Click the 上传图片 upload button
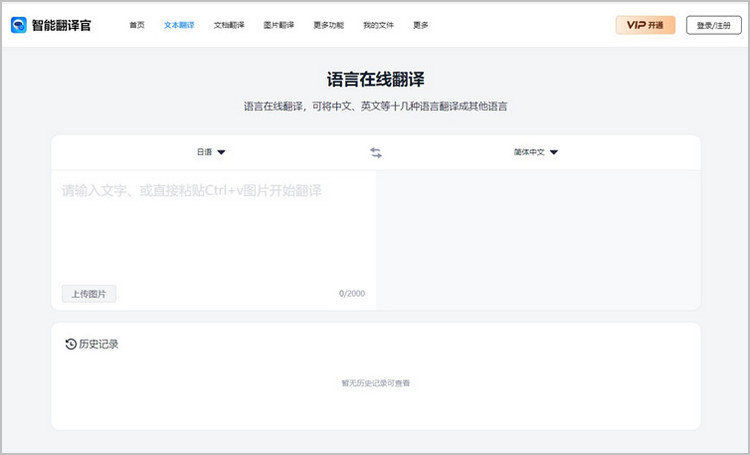The width and height of the screenshot is (750, 455). 89,294
